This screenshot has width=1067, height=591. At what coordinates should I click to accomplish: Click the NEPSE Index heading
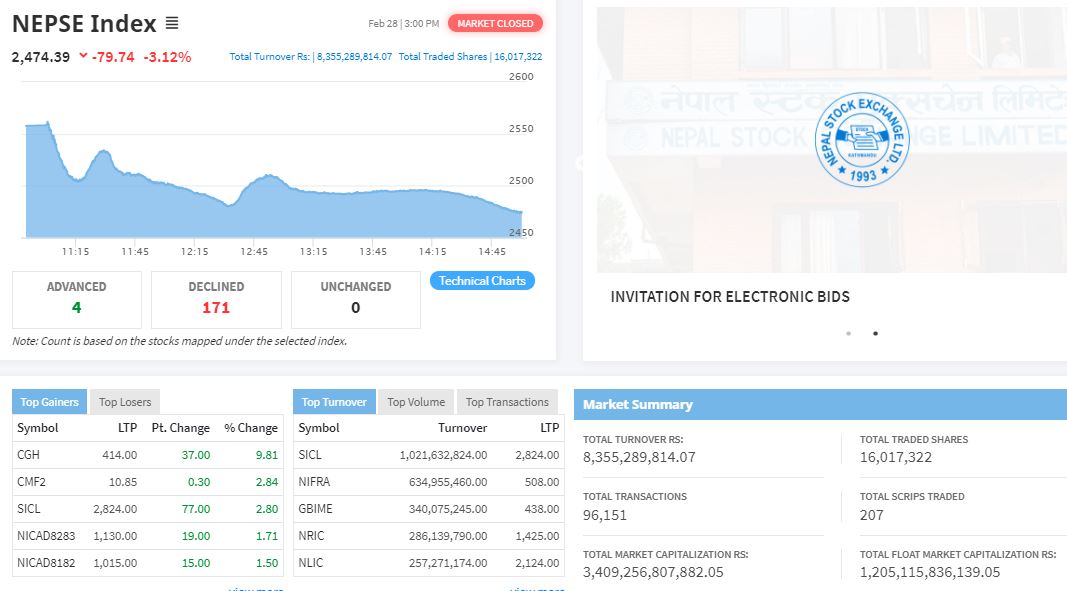click(x=84, y=24)
